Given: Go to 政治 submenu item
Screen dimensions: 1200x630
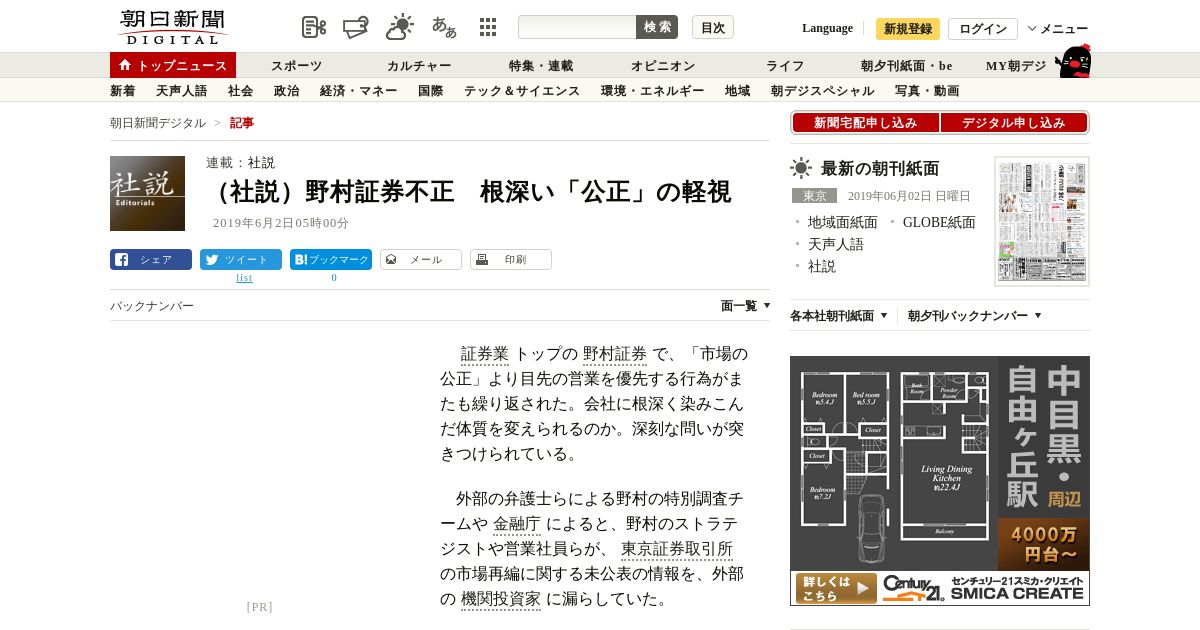Looking at the screenshot, I should coord(287,91).
